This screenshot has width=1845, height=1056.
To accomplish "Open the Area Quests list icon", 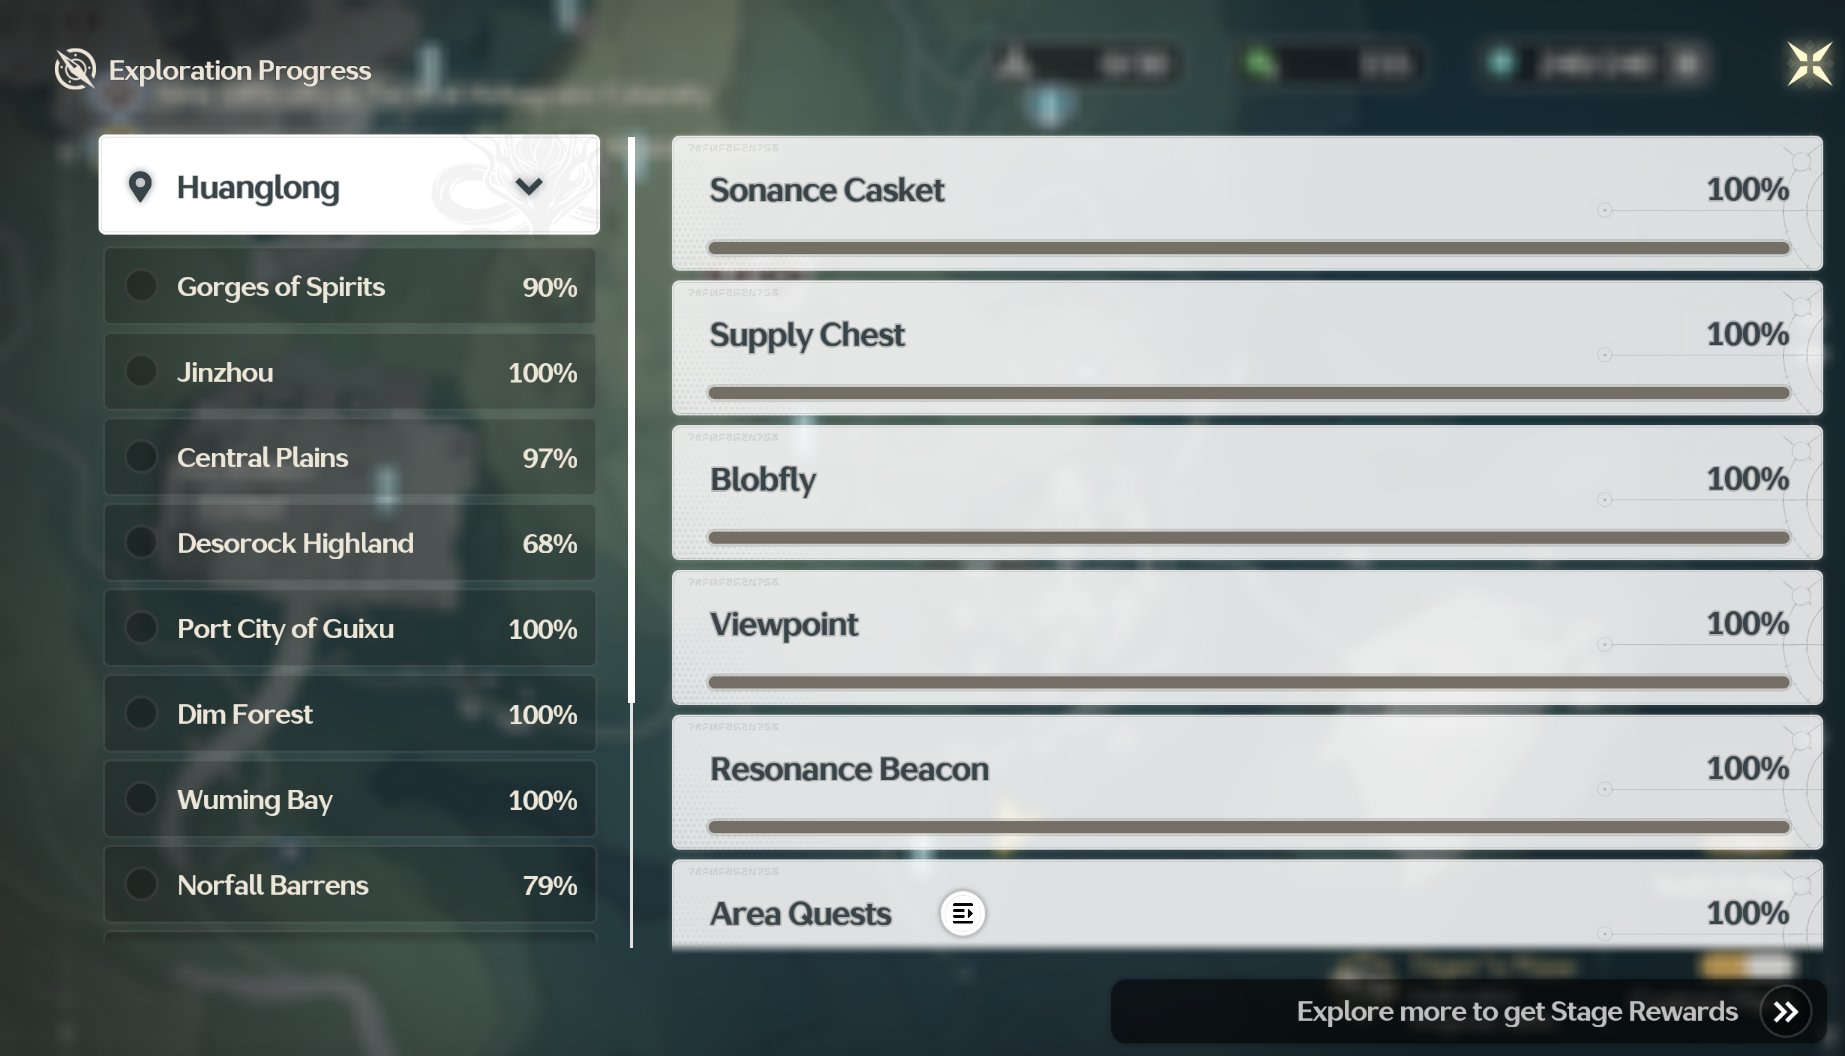I will point(962,913).
